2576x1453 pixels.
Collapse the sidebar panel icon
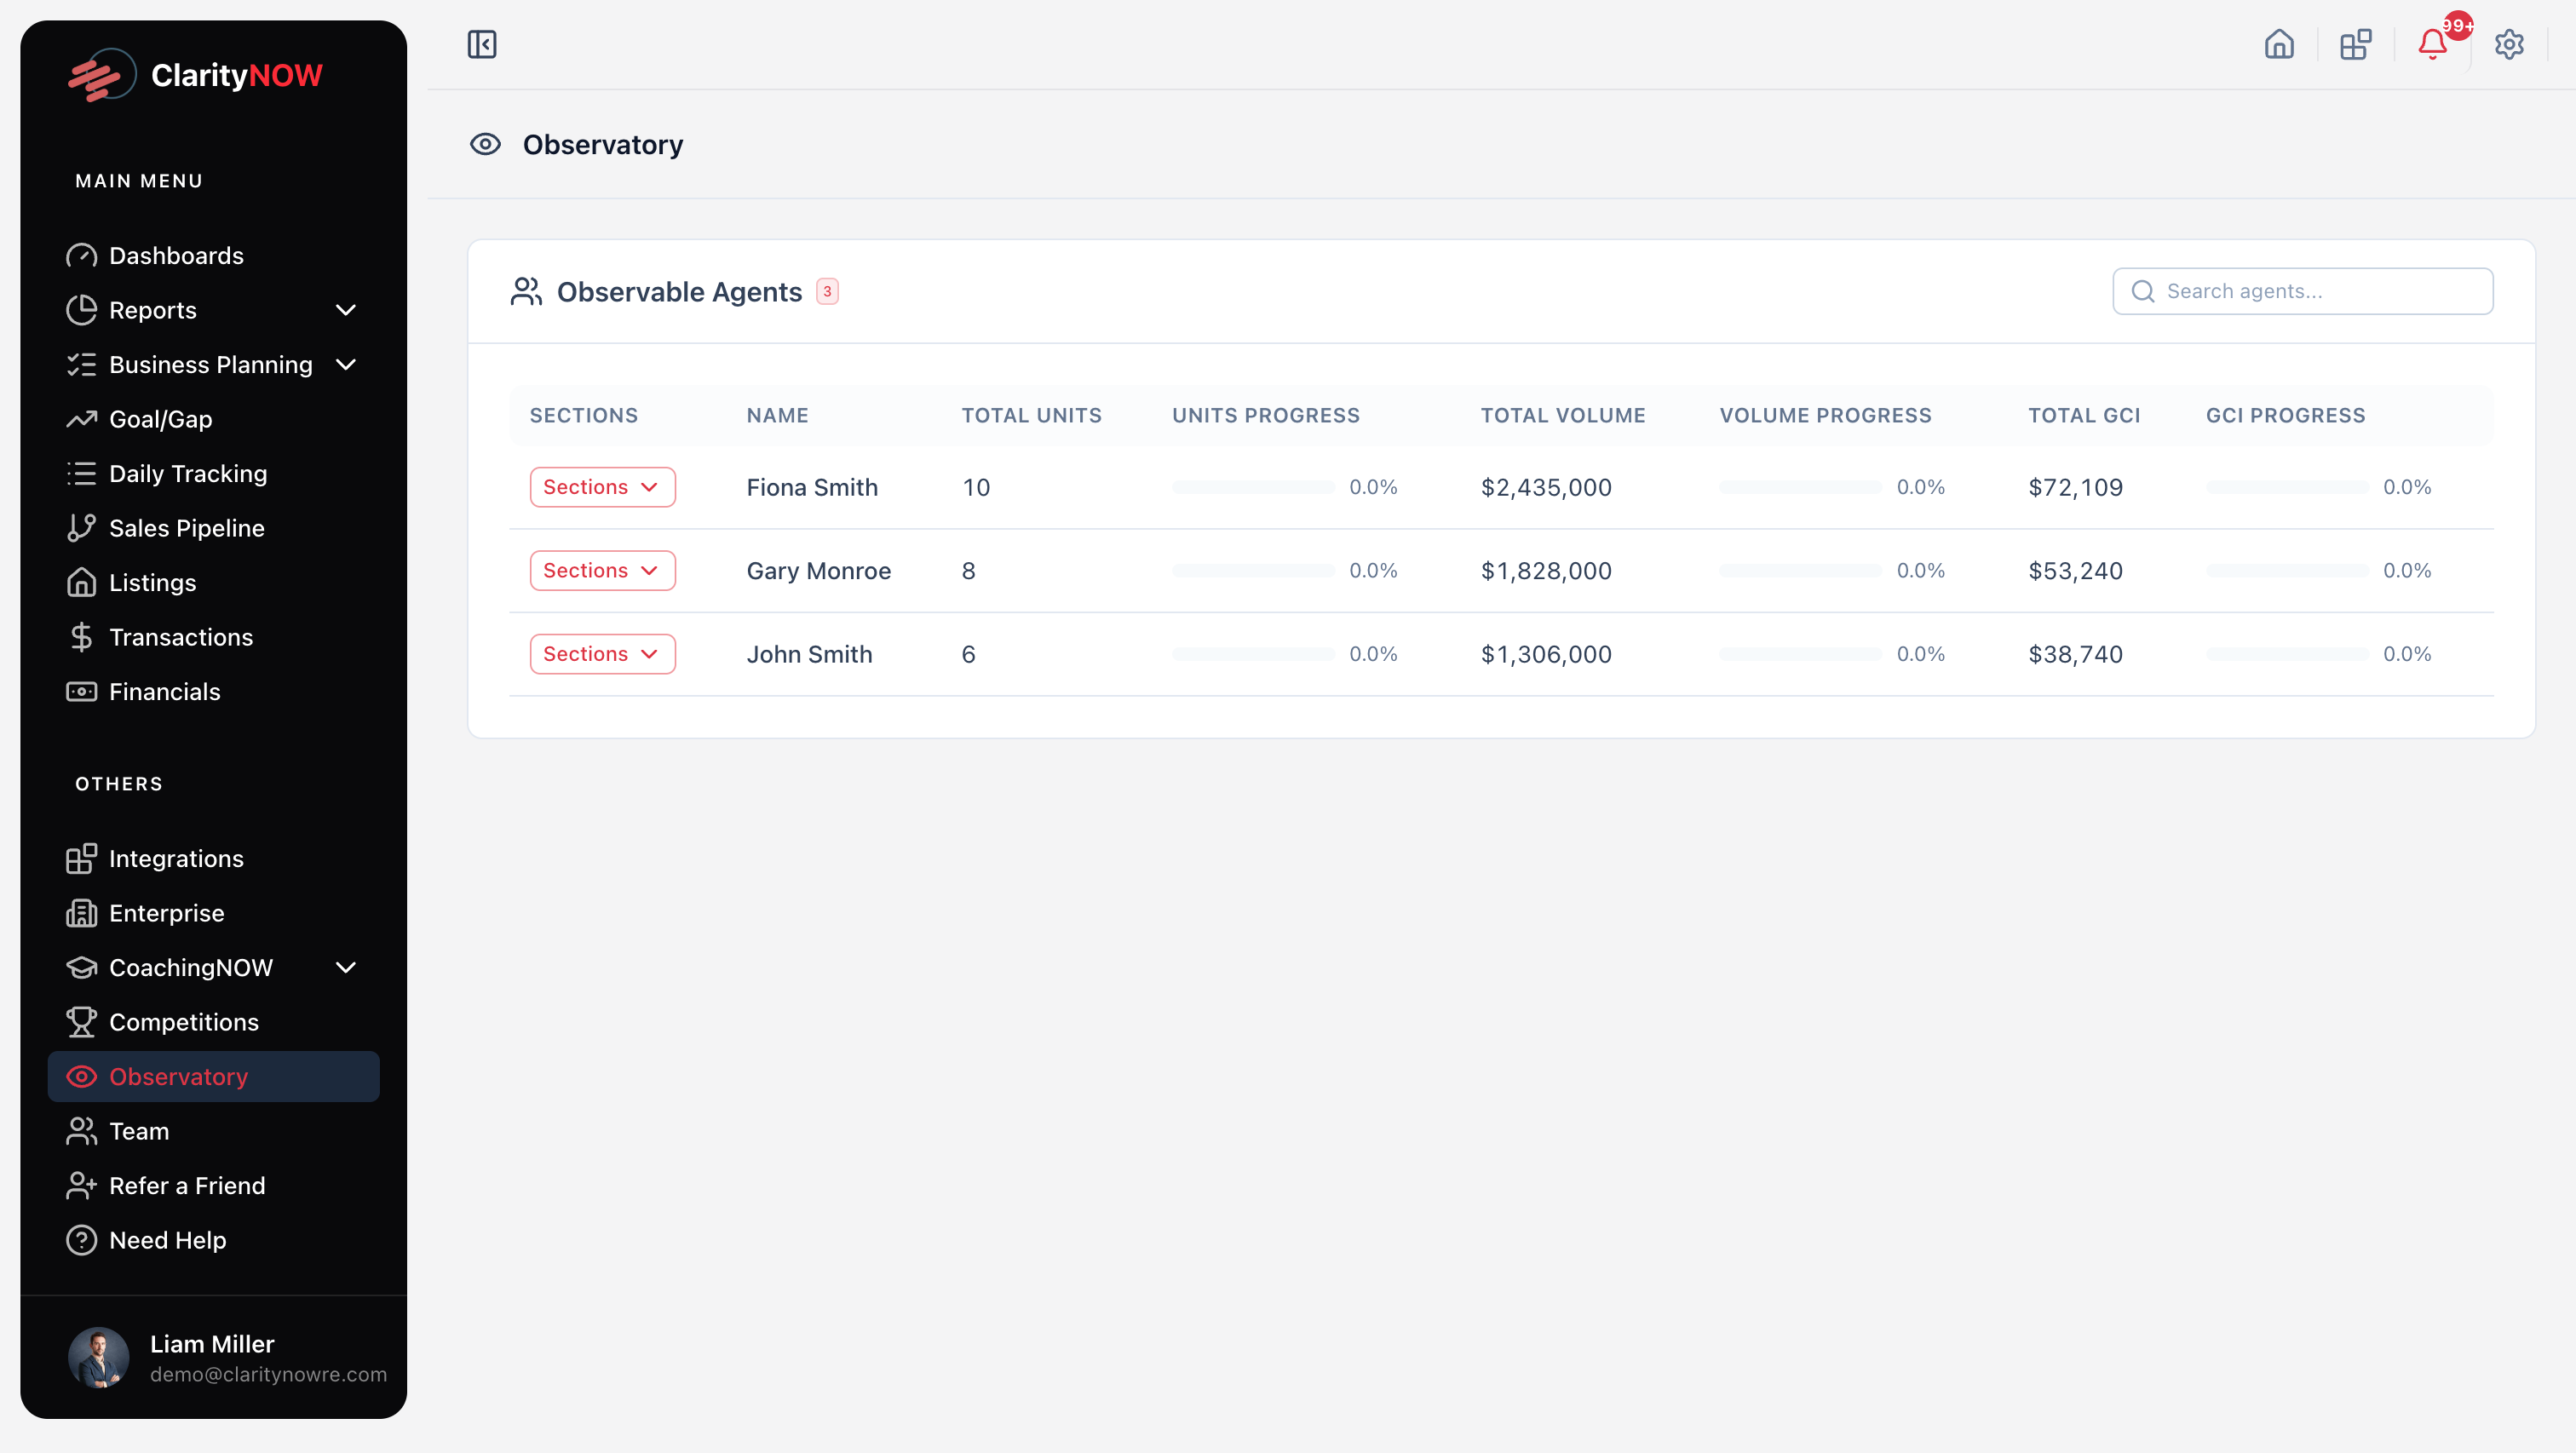pos(482,44)
